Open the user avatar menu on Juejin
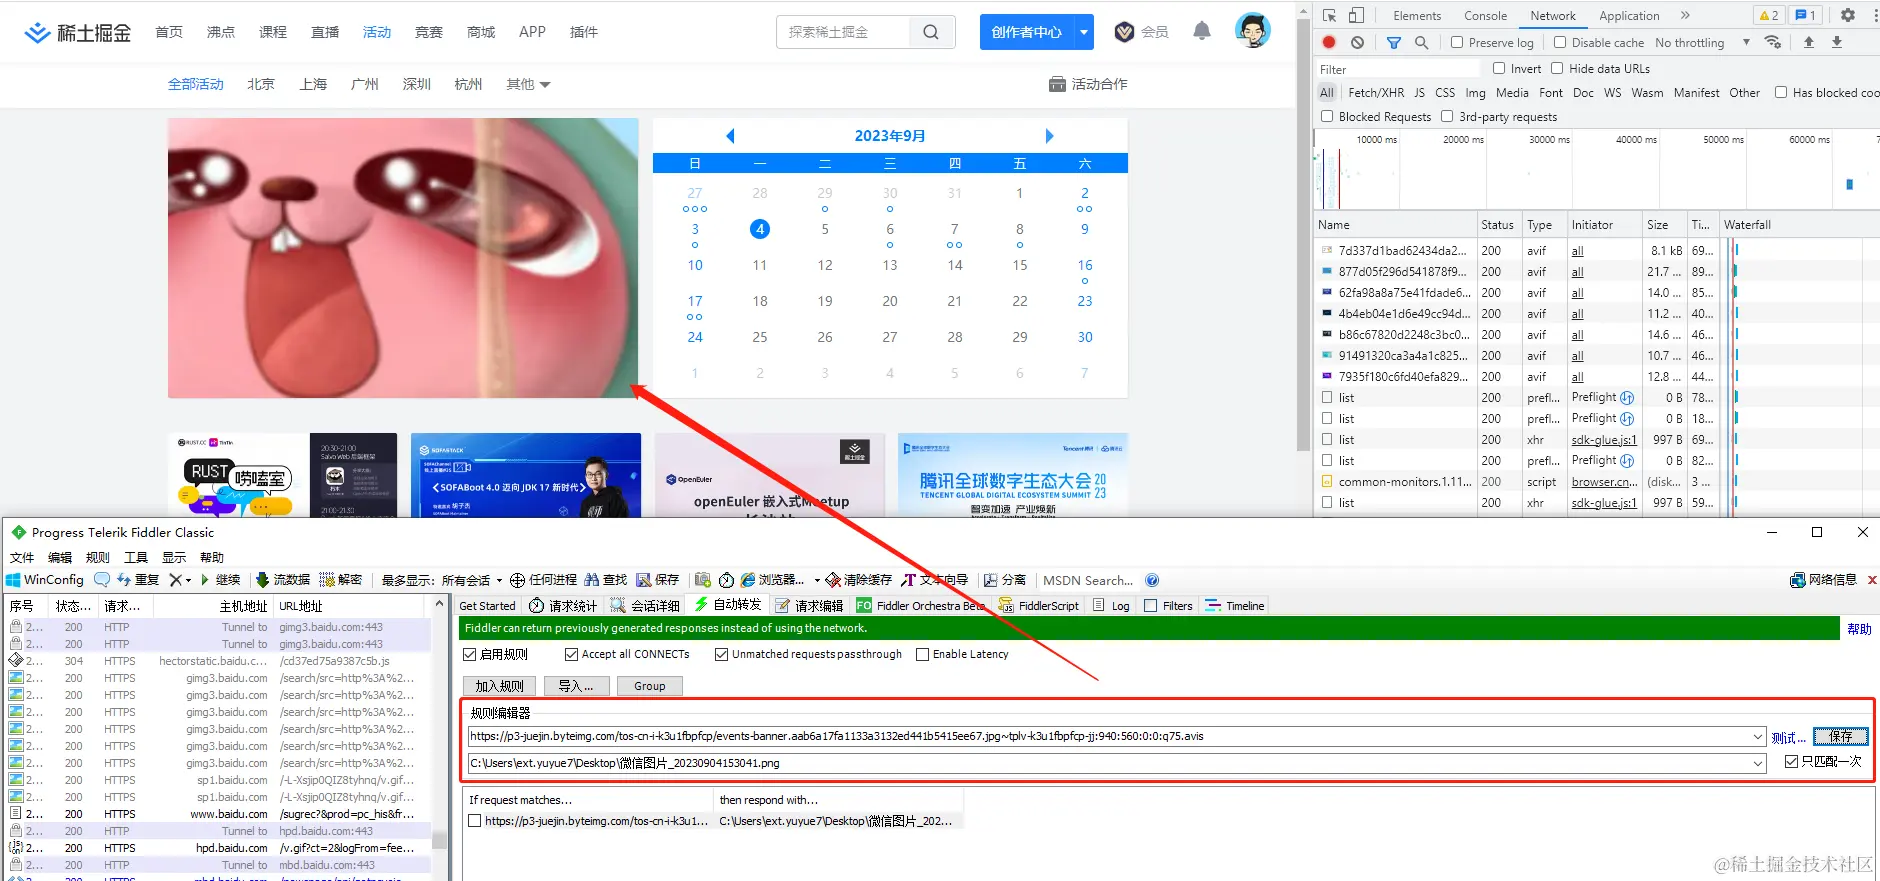Screen dimensions: 1880x881 point(1252,31)
